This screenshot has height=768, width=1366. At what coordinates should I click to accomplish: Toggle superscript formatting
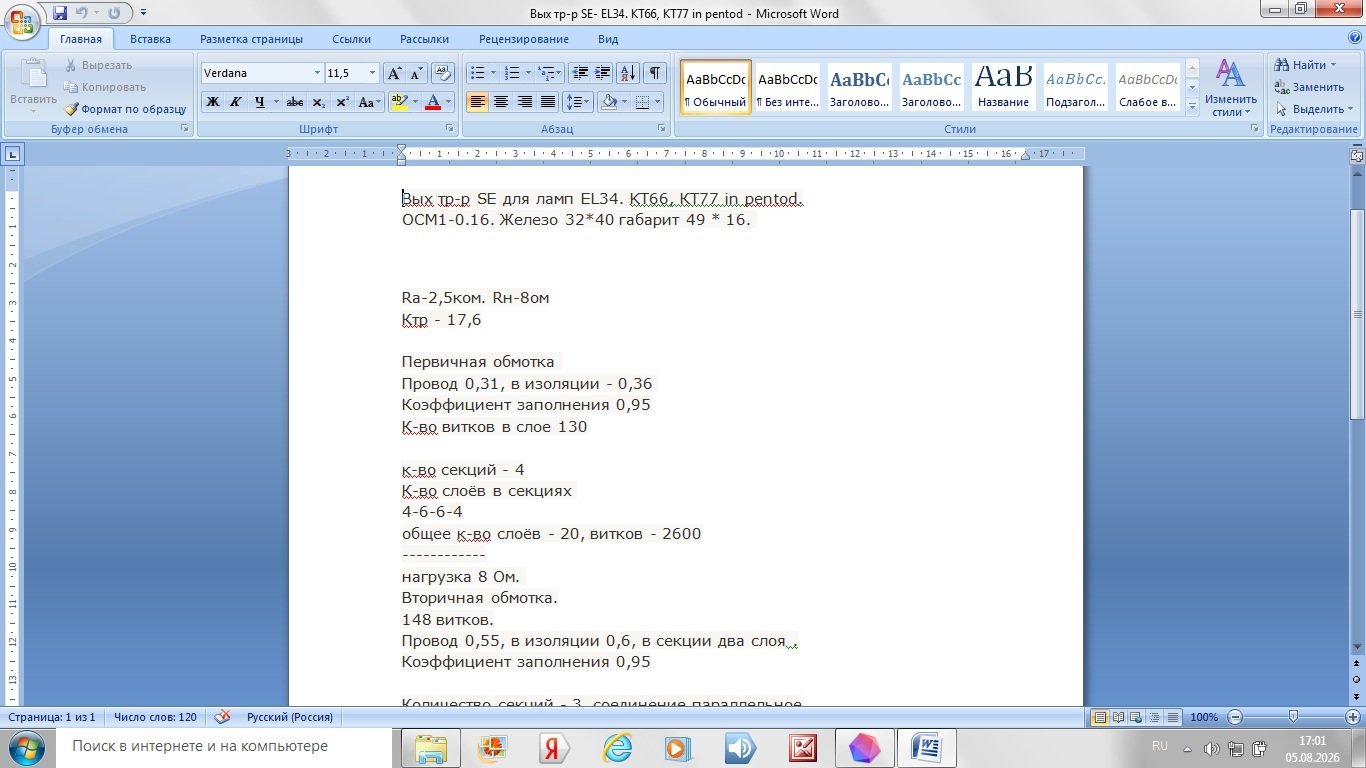(x=342, y=102)
